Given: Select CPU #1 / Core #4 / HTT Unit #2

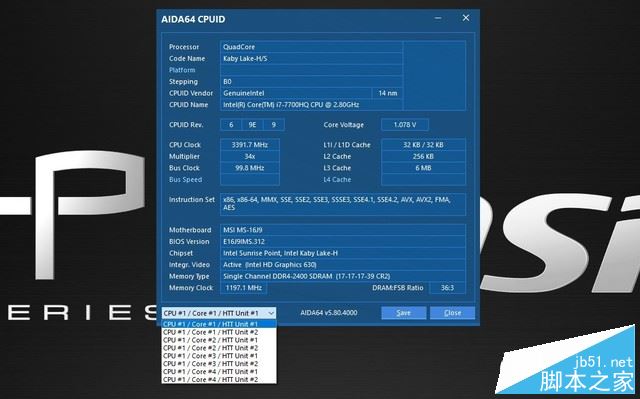Looking at the screenshot, I should [x=219, y=379].
